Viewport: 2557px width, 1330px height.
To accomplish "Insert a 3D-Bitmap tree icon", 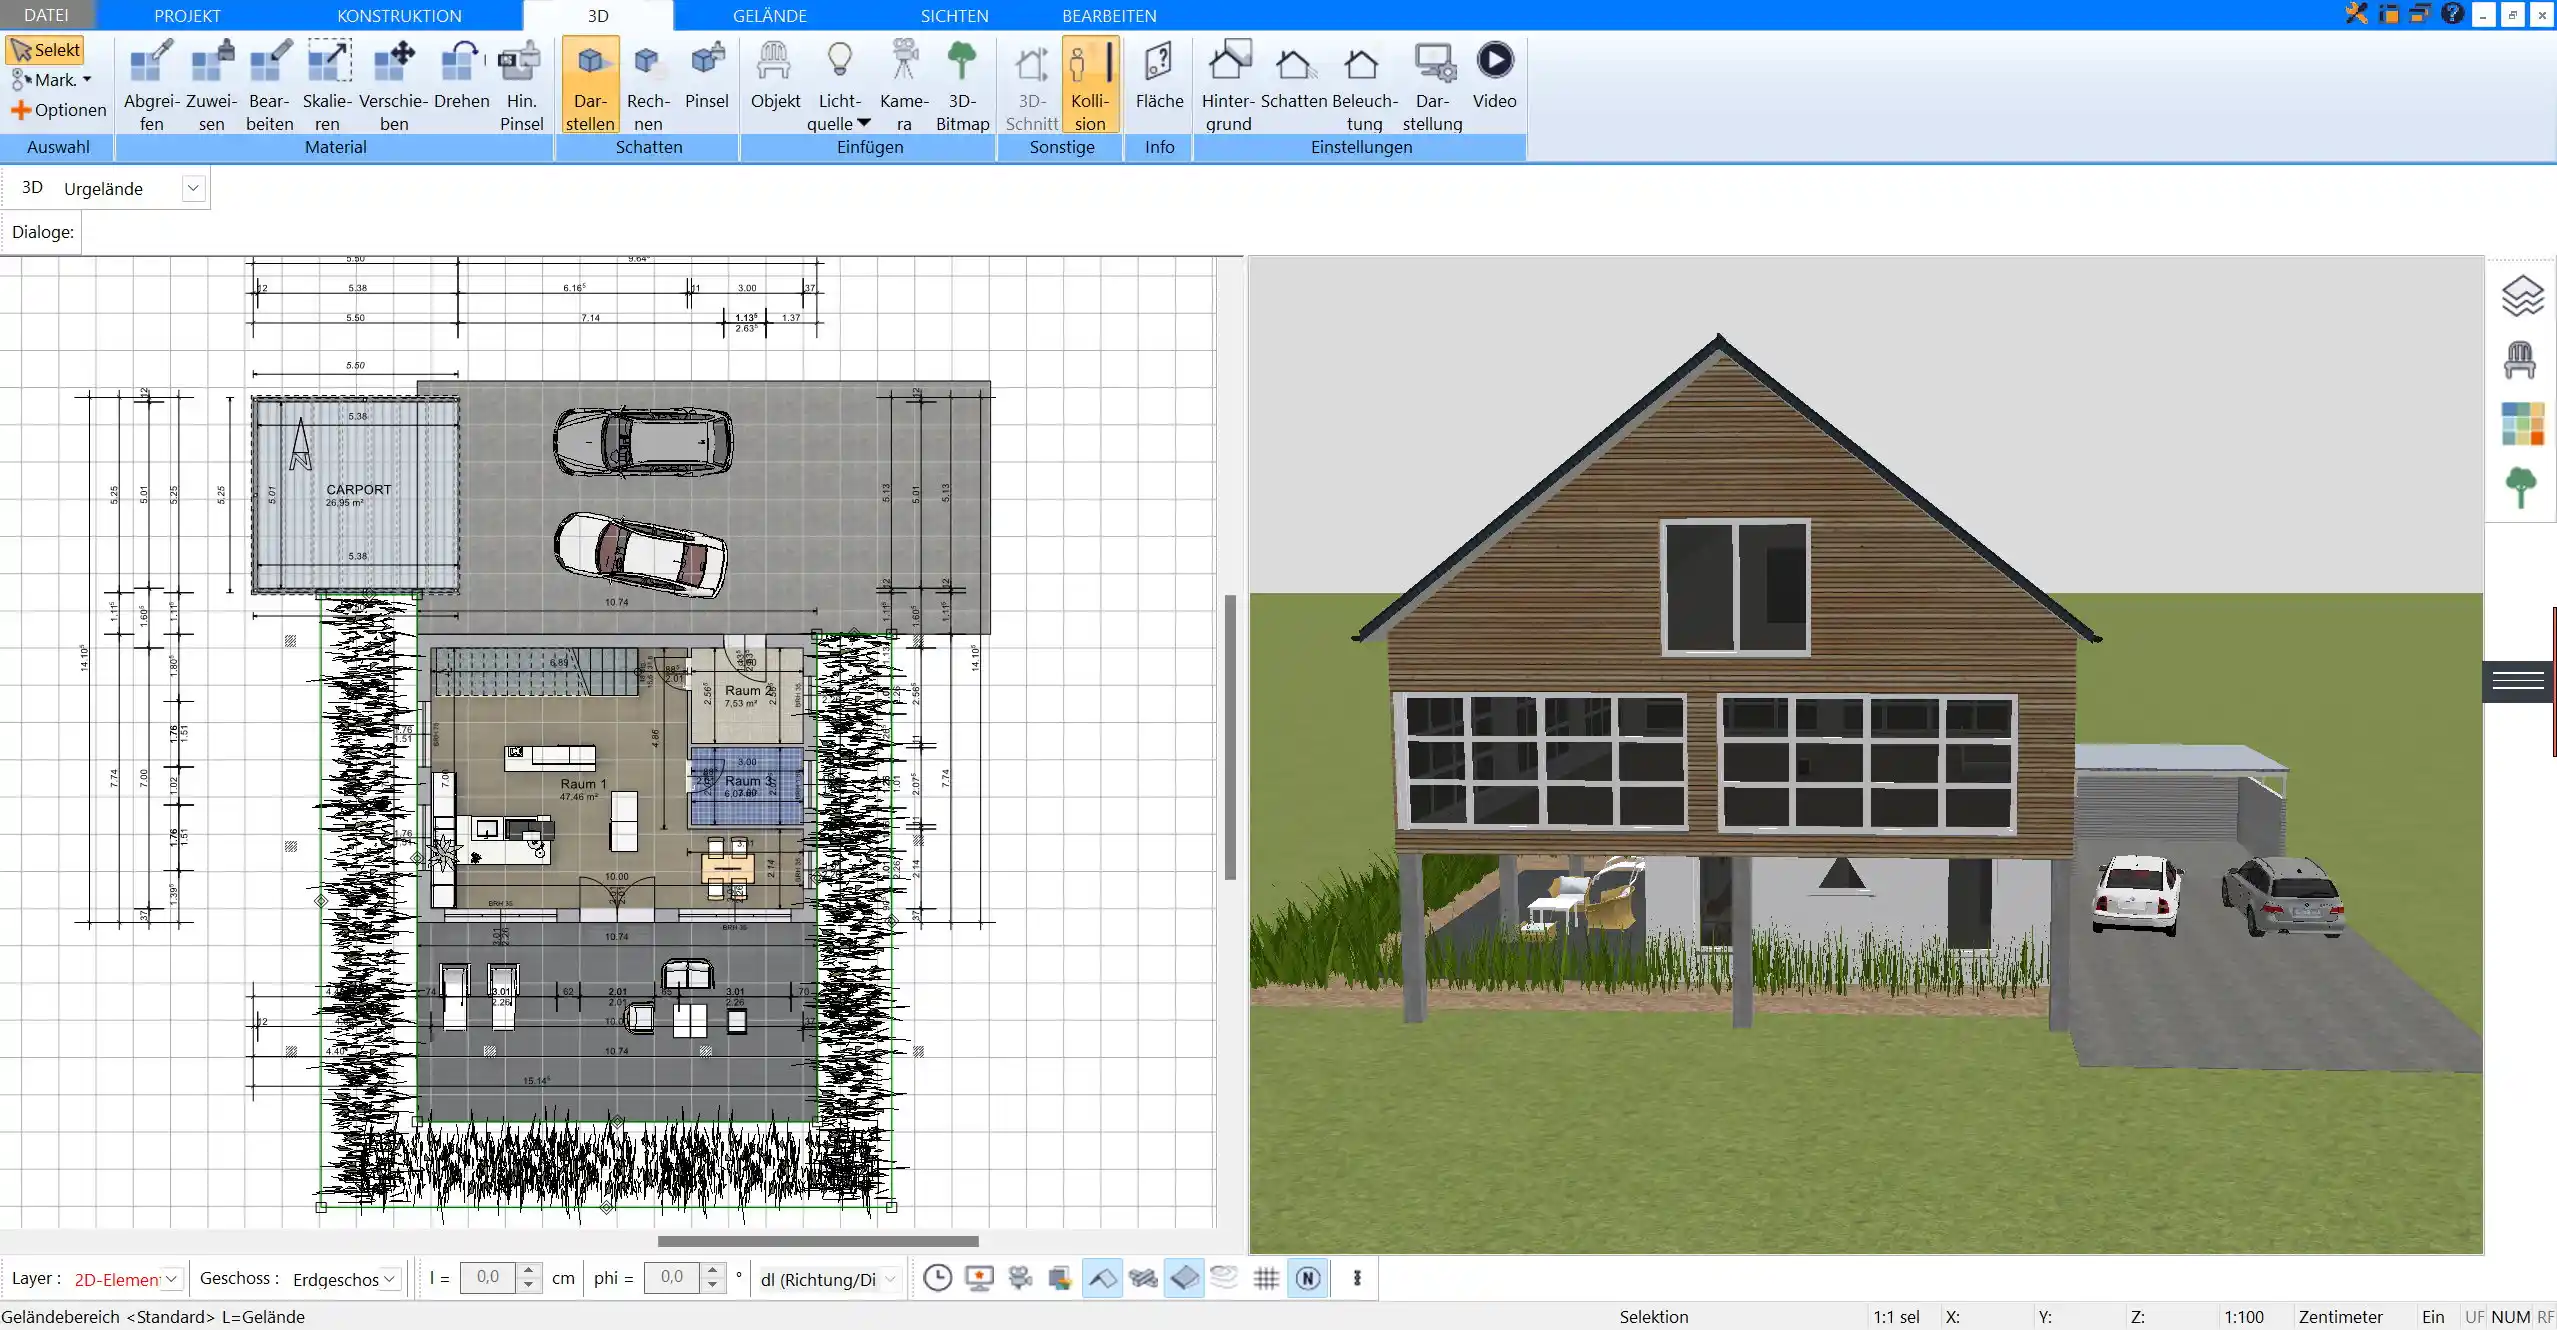I will click(x=962, y=85).
